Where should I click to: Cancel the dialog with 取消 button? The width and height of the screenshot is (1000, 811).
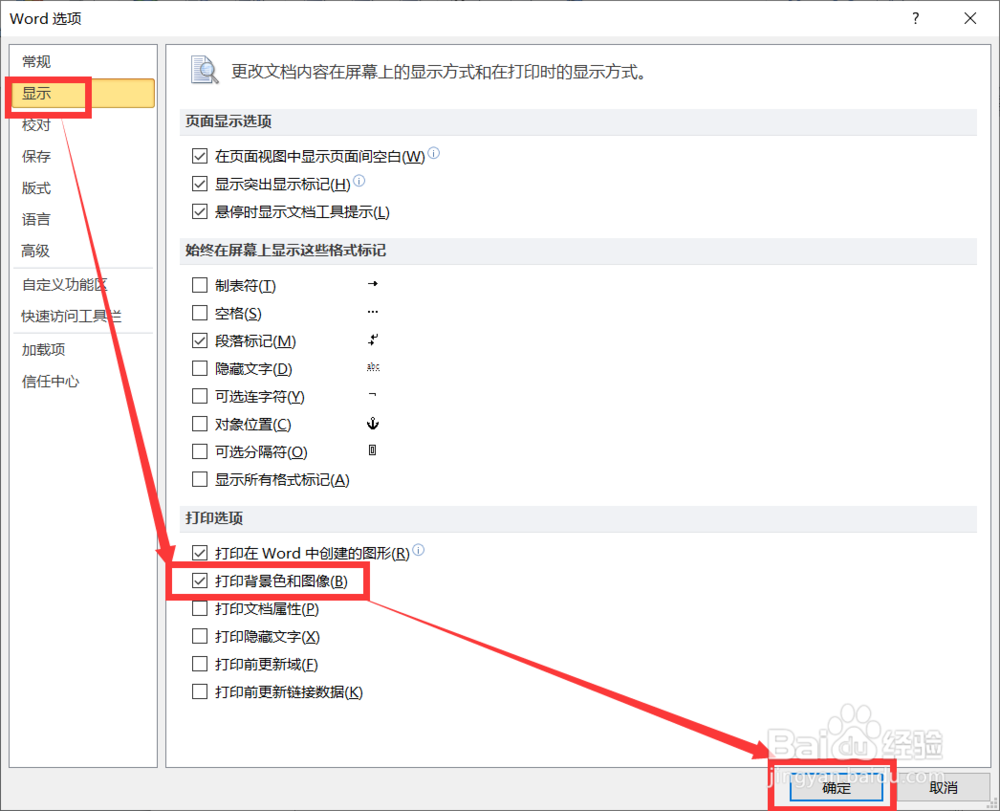point(943,788)
